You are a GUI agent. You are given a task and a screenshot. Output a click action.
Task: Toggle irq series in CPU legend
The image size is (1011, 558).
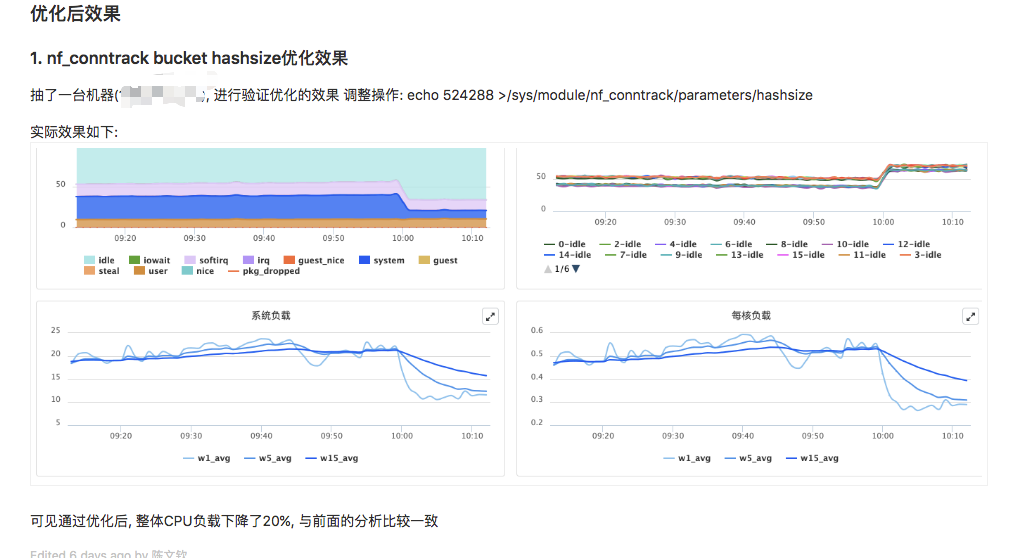point(256,260)
